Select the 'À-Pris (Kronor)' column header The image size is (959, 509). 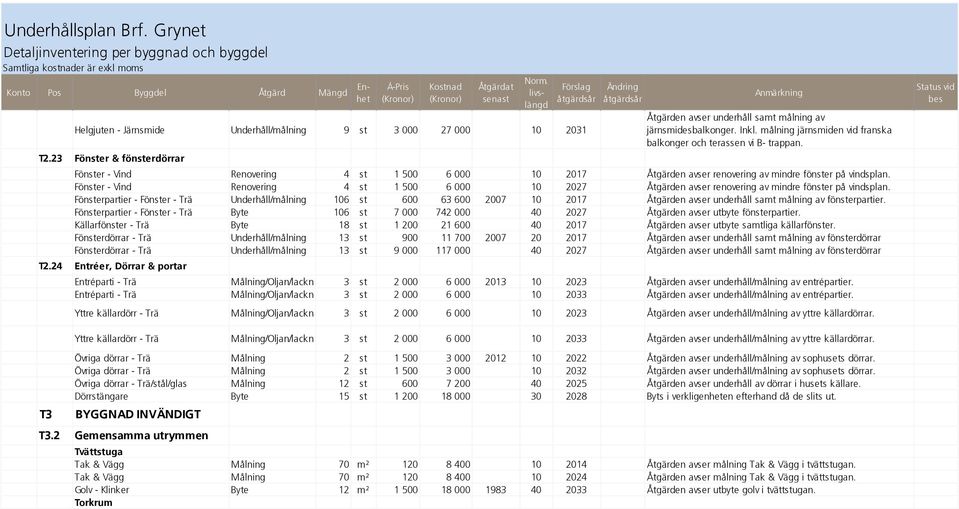click(398, 93)
